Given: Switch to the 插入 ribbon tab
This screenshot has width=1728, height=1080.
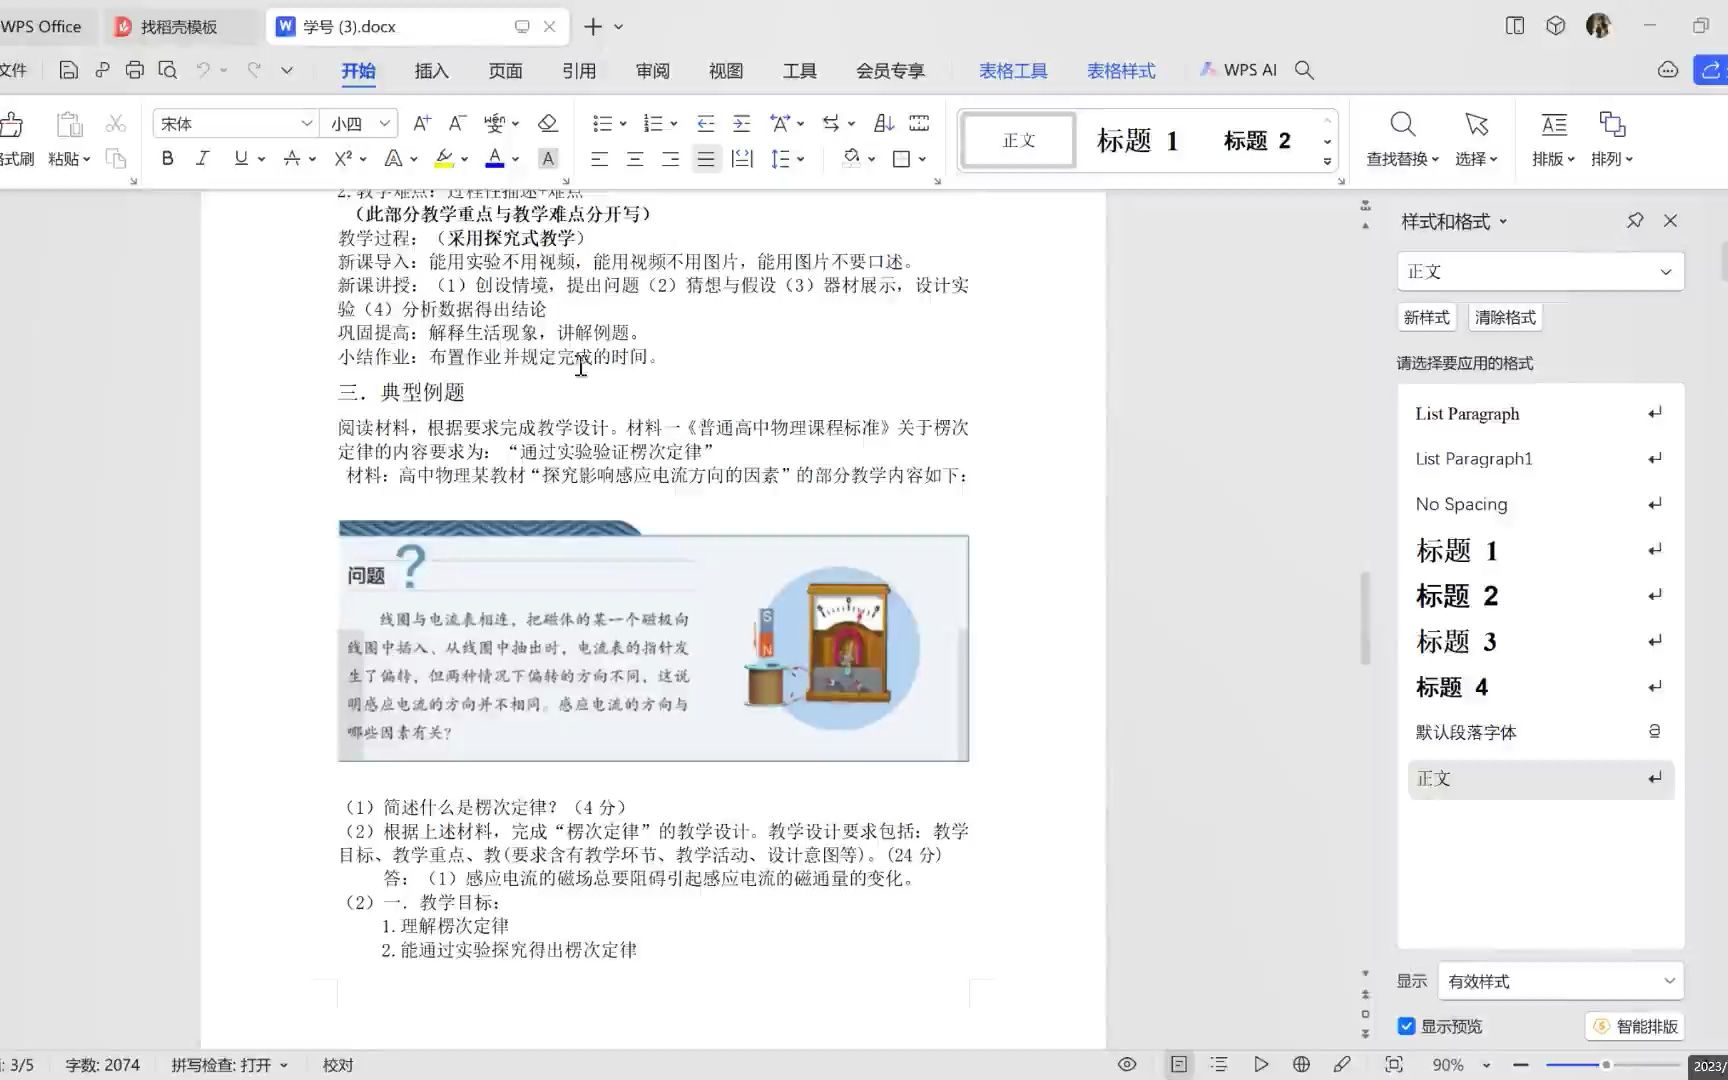Looking at the screenshot, I should pyautogui.click(x=431, y=70).
